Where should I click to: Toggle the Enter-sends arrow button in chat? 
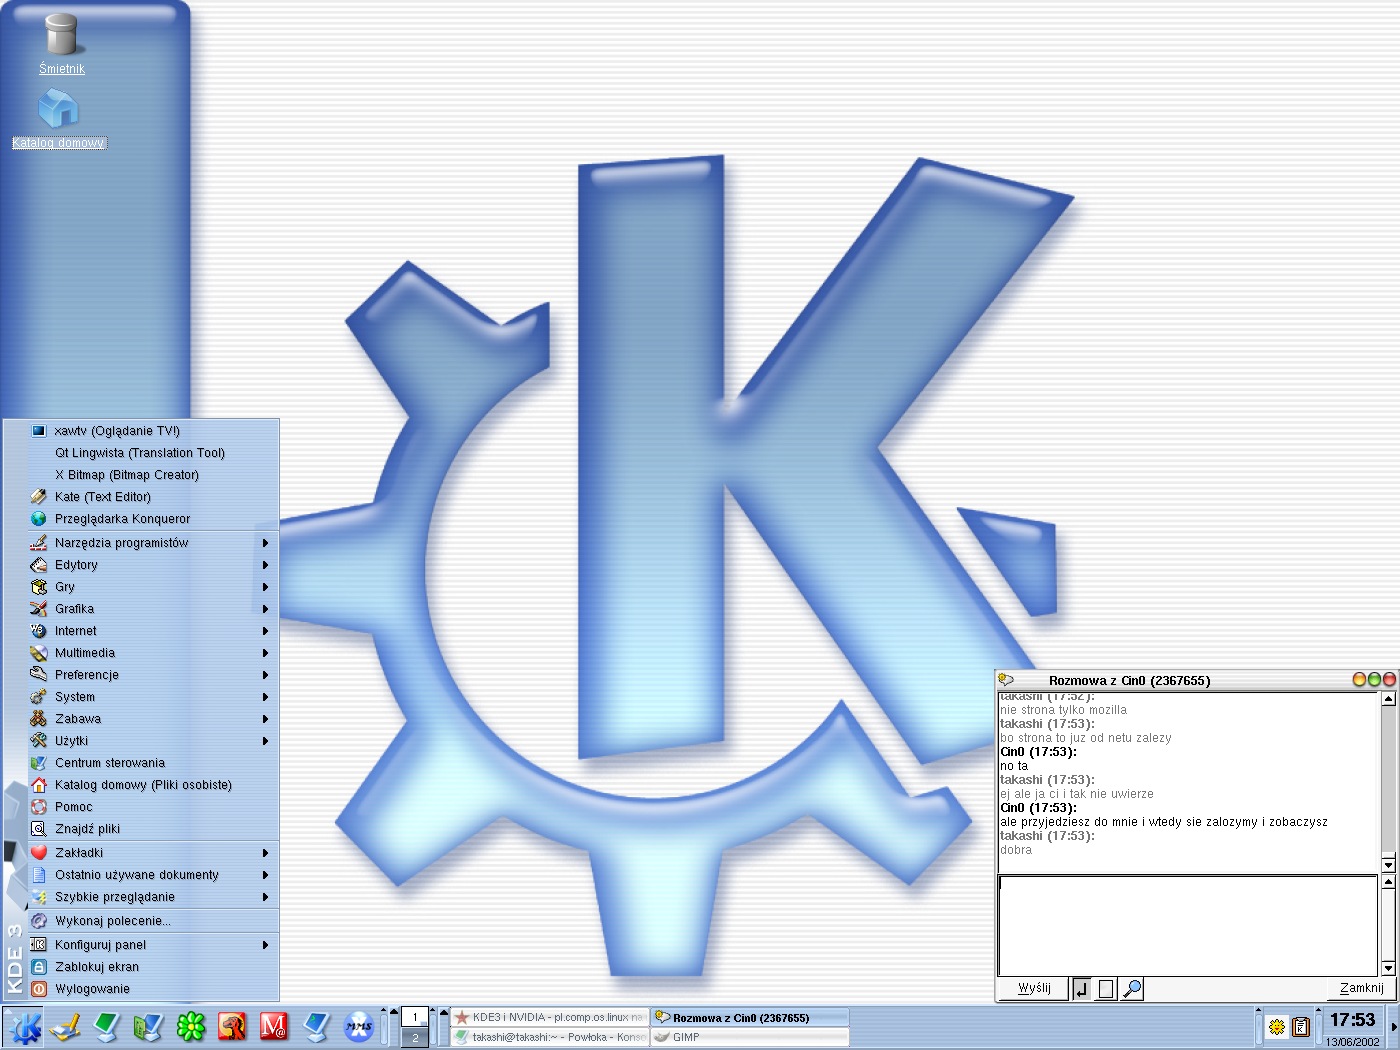click(1081, 989)
